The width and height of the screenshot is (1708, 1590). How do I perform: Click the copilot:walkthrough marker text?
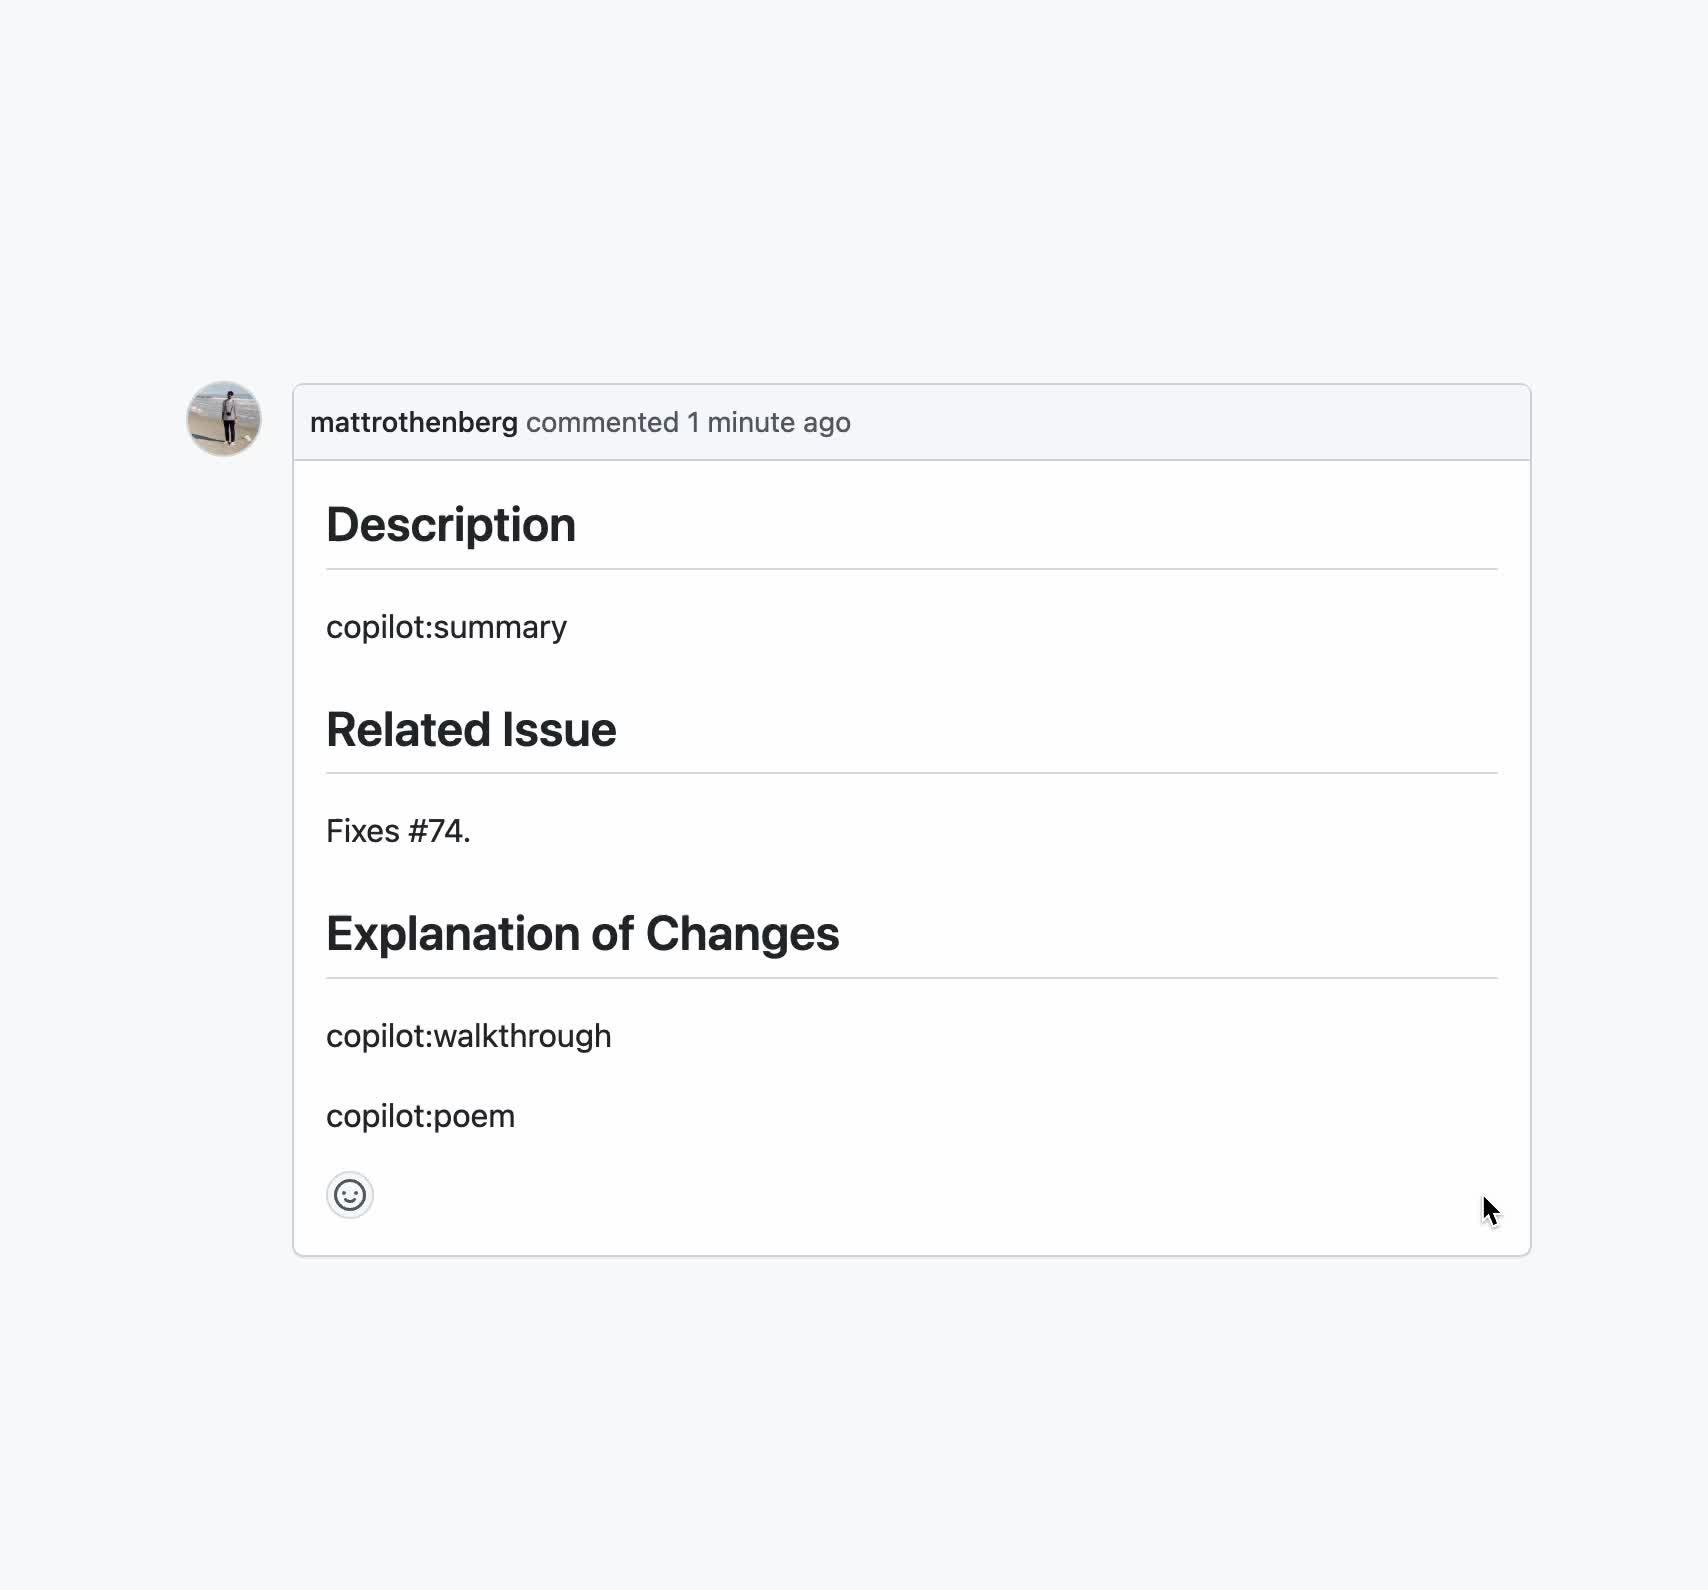(x=468, y=1036)
